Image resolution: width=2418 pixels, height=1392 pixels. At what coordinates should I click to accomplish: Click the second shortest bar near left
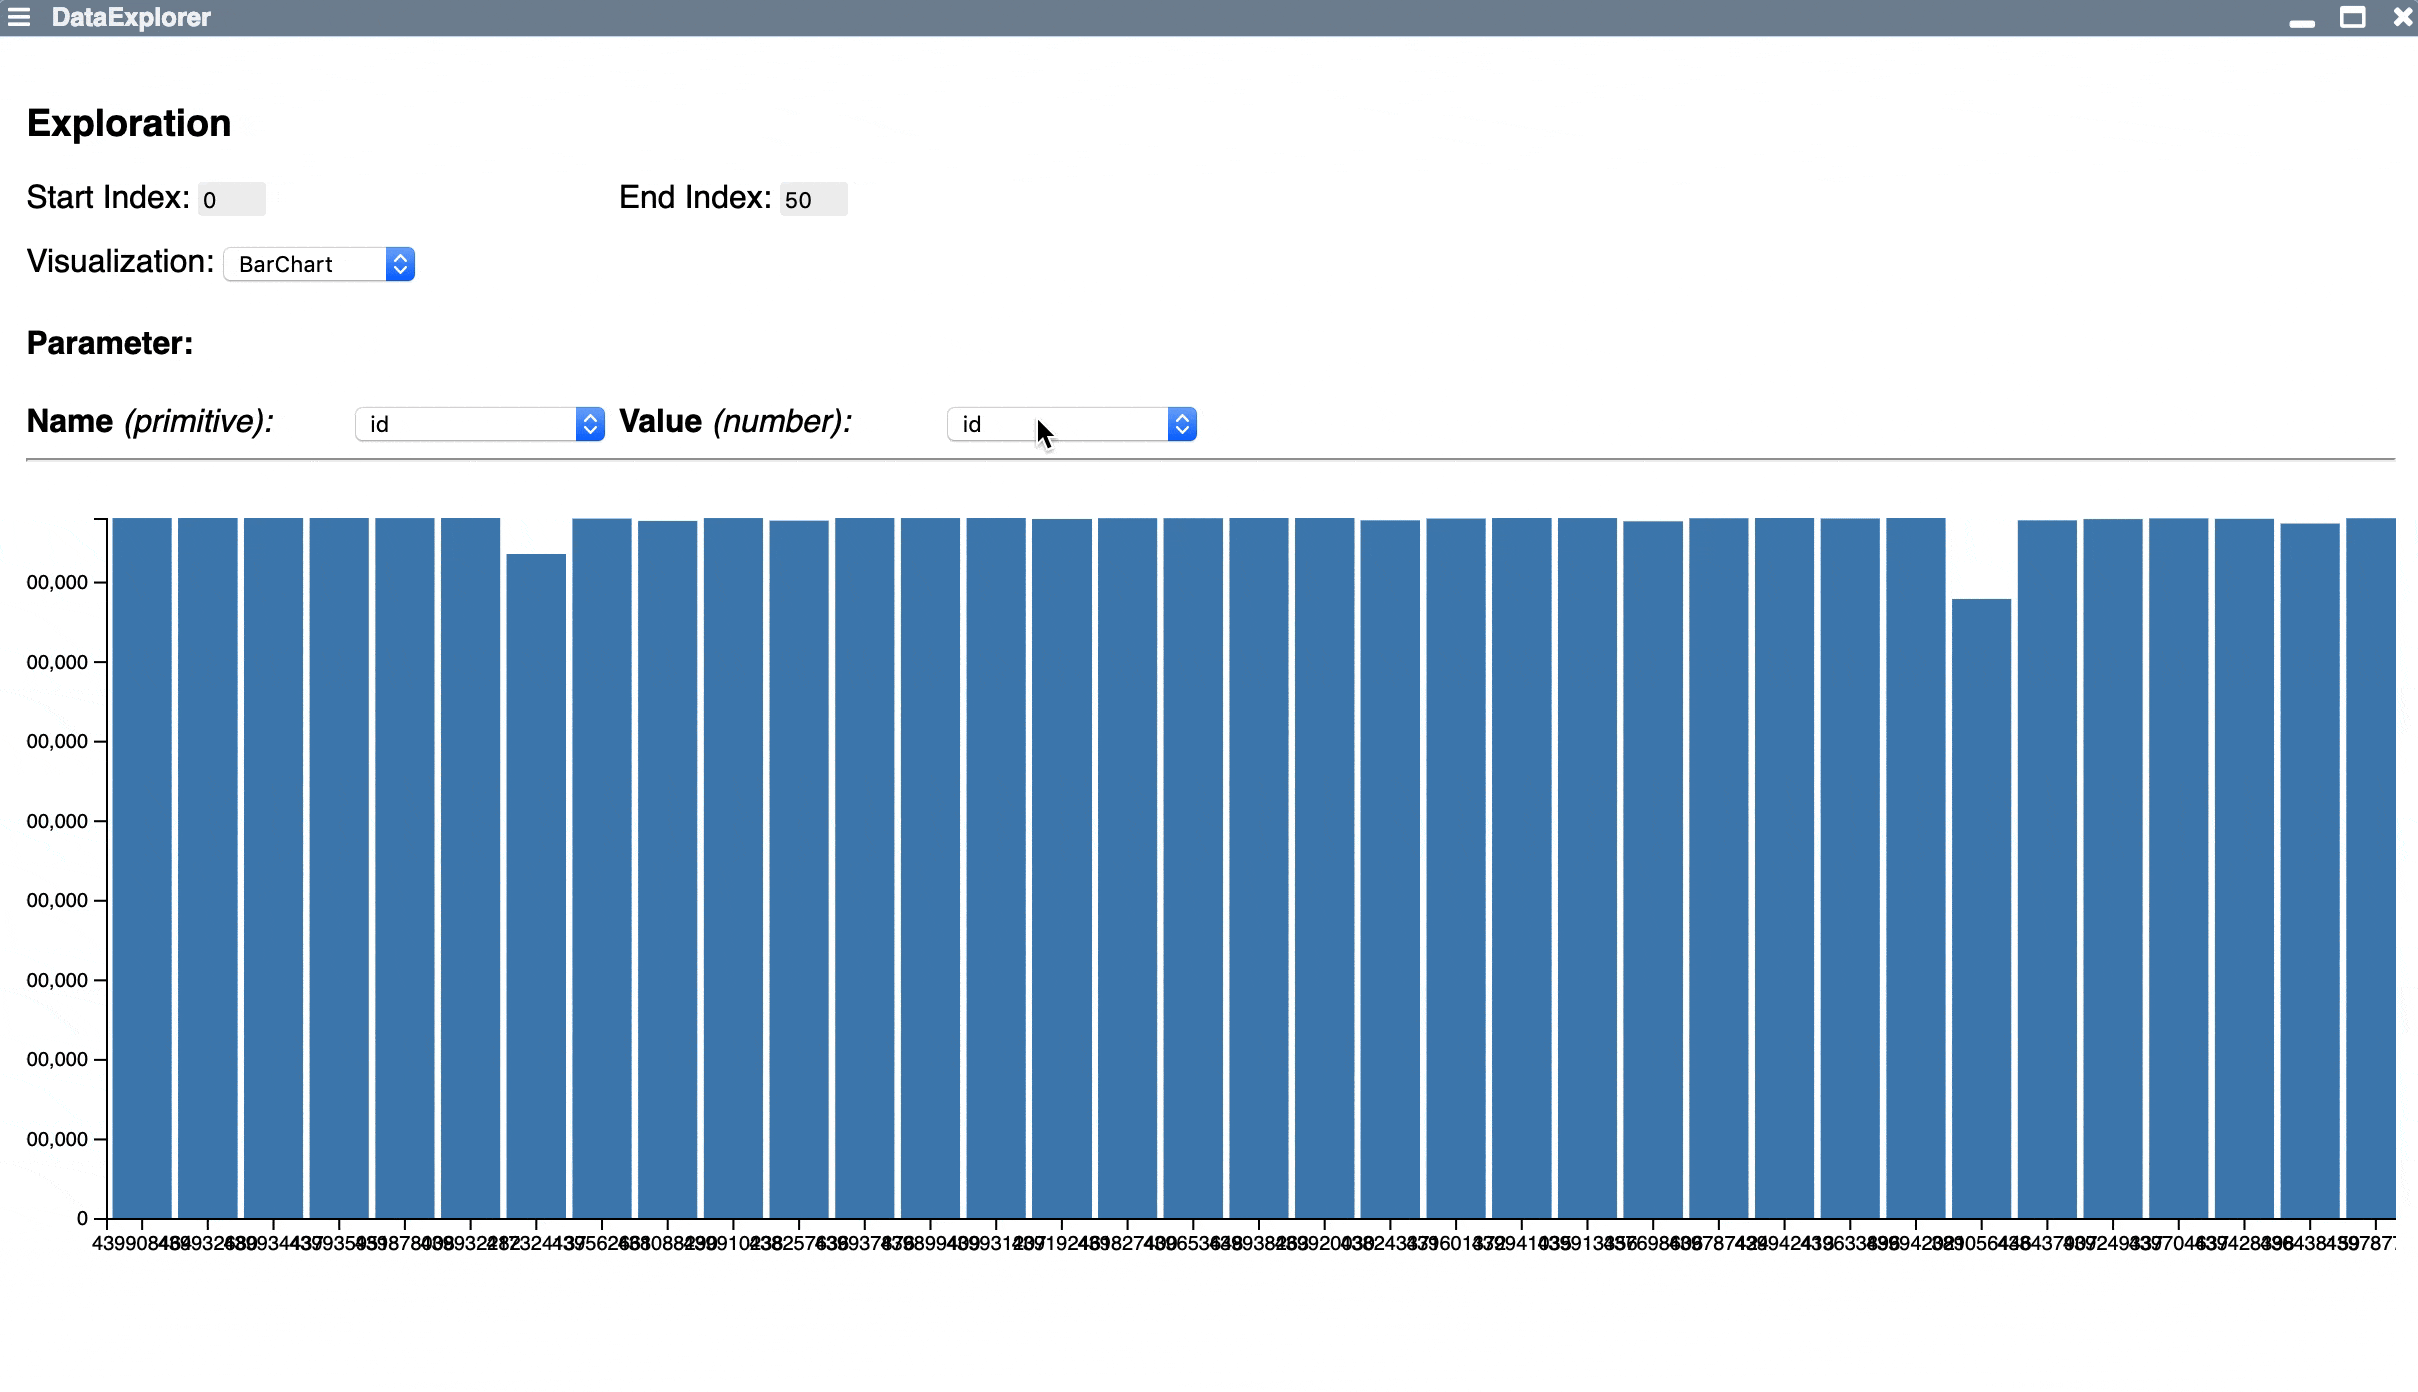pos(536,885)
